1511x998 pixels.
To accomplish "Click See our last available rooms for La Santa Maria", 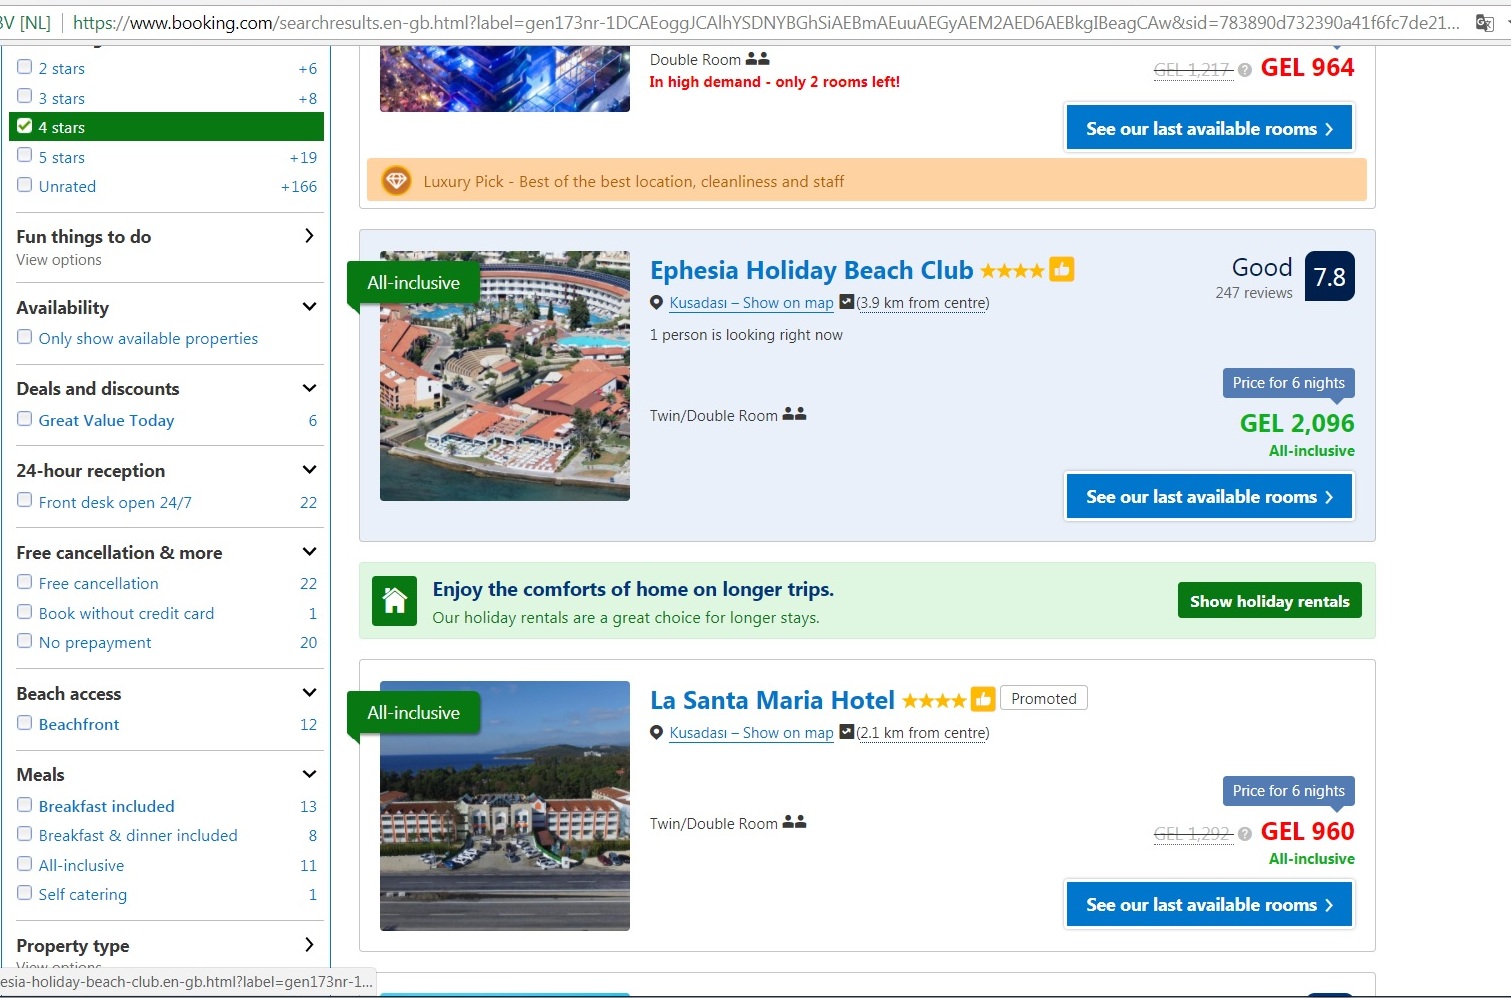I will (1209, 905).
